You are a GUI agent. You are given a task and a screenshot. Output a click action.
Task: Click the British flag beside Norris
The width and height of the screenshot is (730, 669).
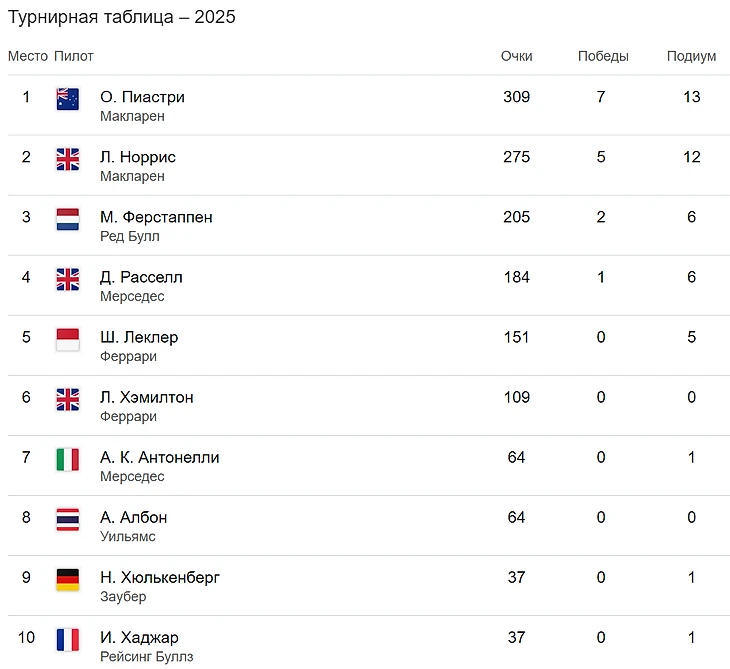[68, 159]
